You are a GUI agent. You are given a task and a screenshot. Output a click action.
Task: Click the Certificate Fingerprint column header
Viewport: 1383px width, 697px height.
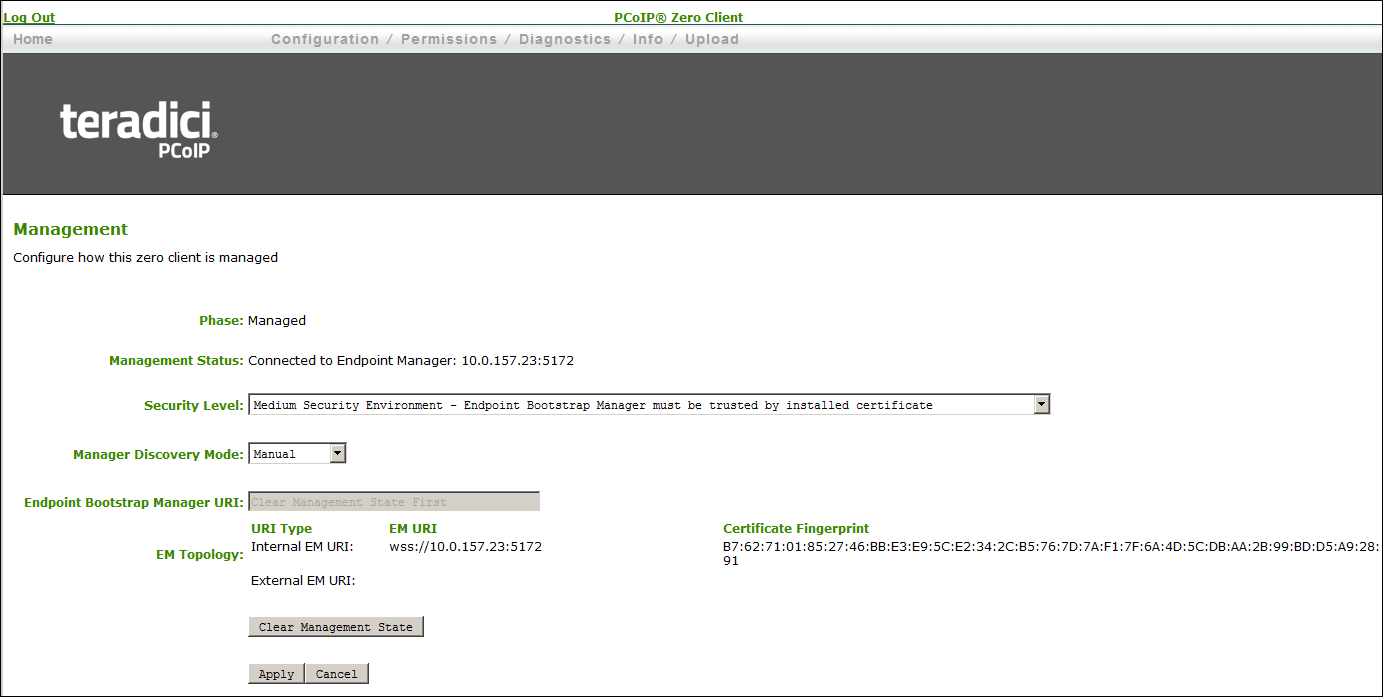pos(796,528)
